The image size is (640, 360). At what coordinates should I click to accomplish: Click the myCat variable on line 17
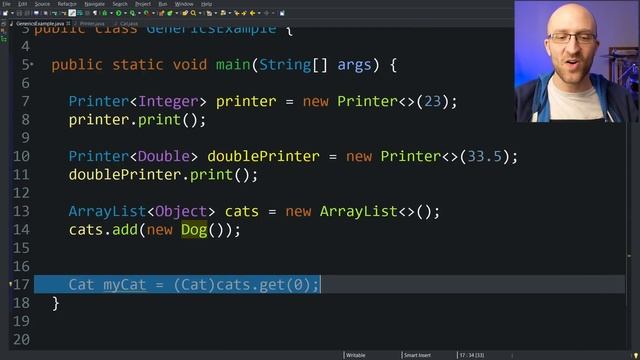tap(124, 284)
